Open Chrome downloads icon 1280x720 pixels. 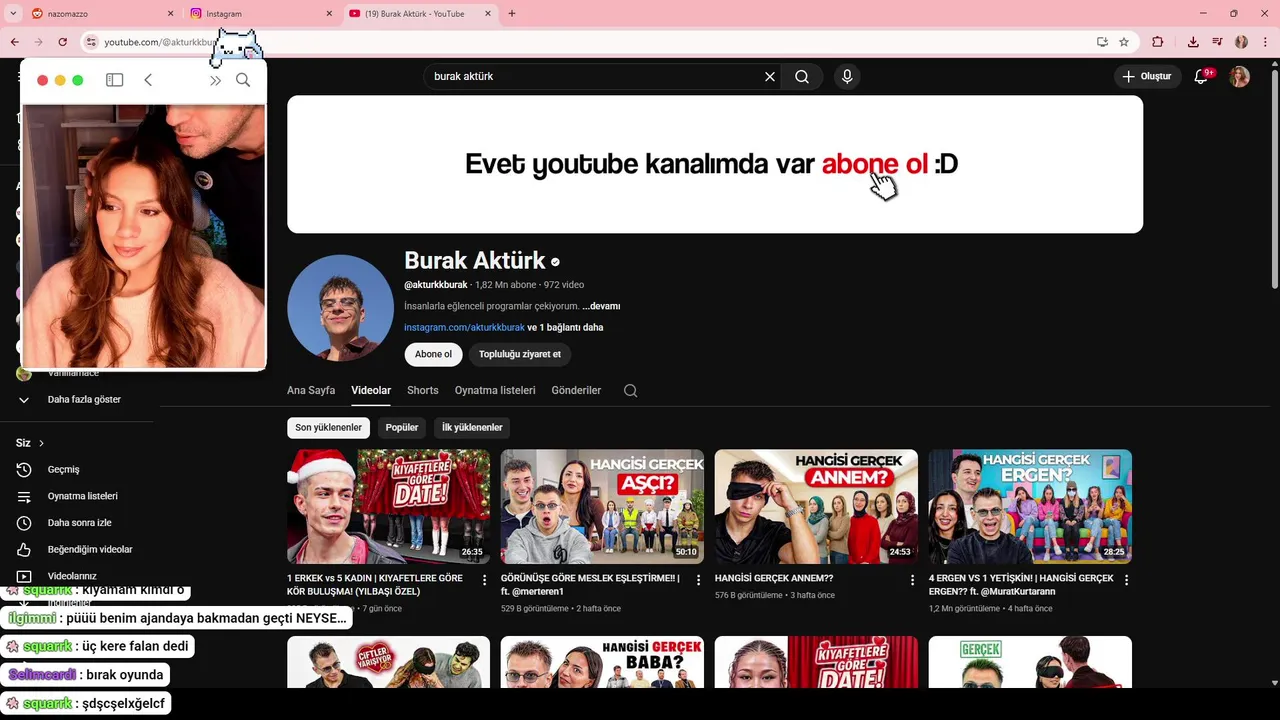(1193, 42)
